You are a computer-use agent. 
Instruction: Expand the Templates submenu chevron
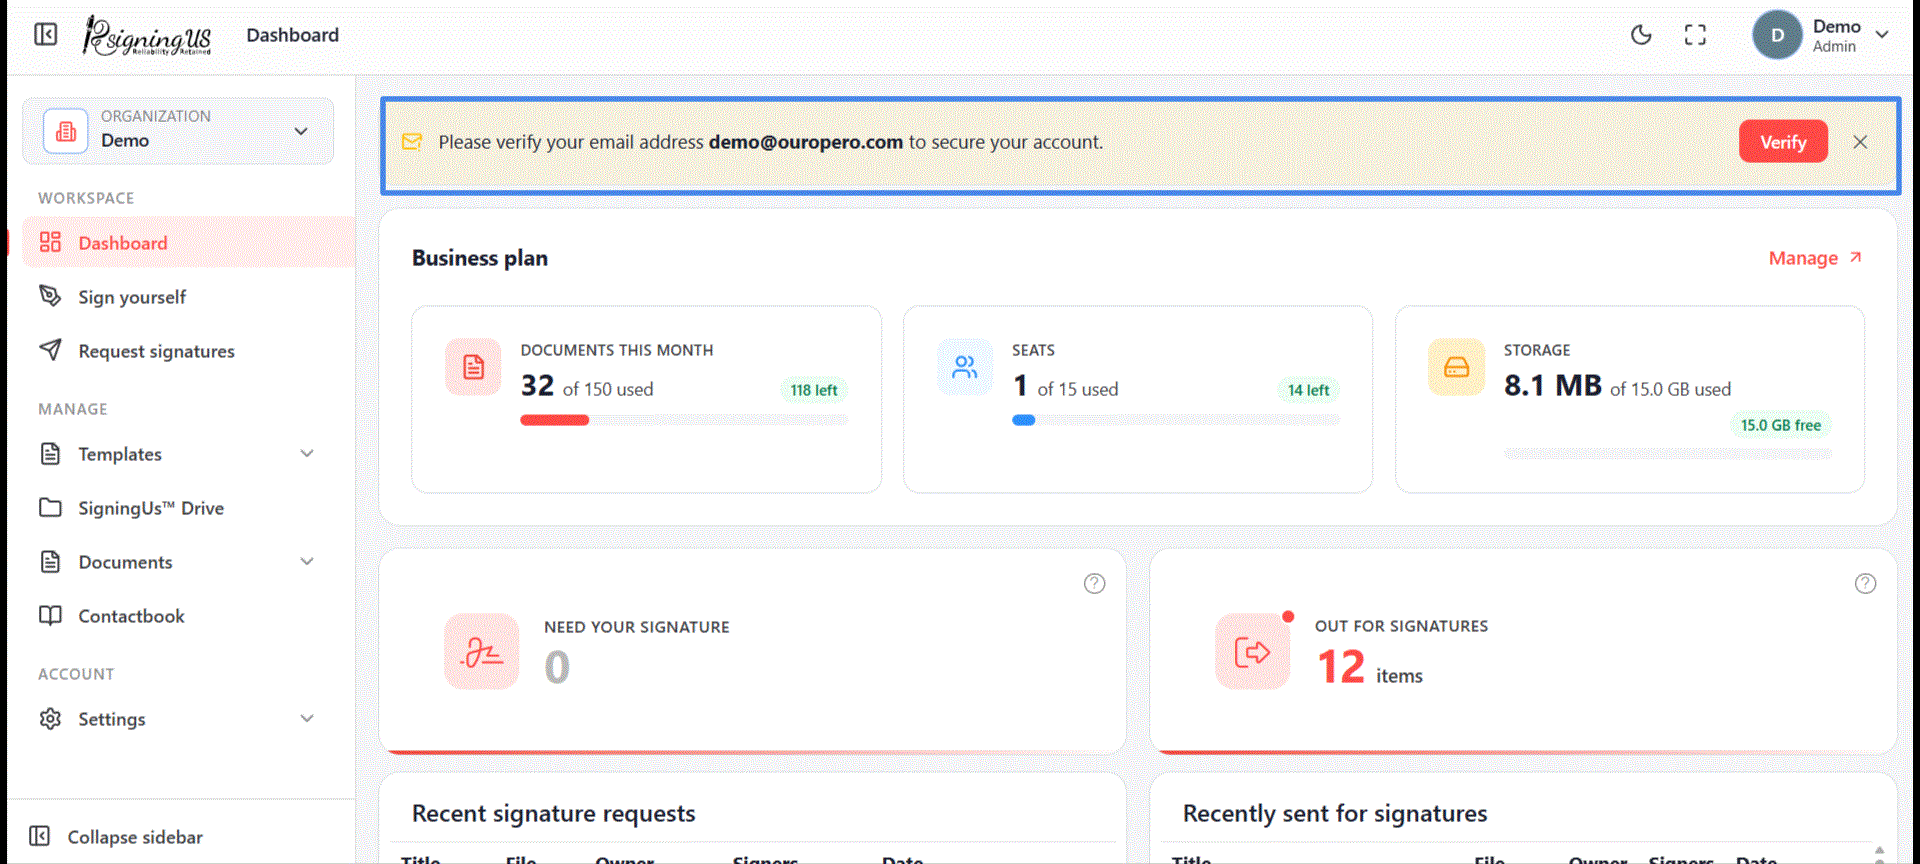[307, 454]
